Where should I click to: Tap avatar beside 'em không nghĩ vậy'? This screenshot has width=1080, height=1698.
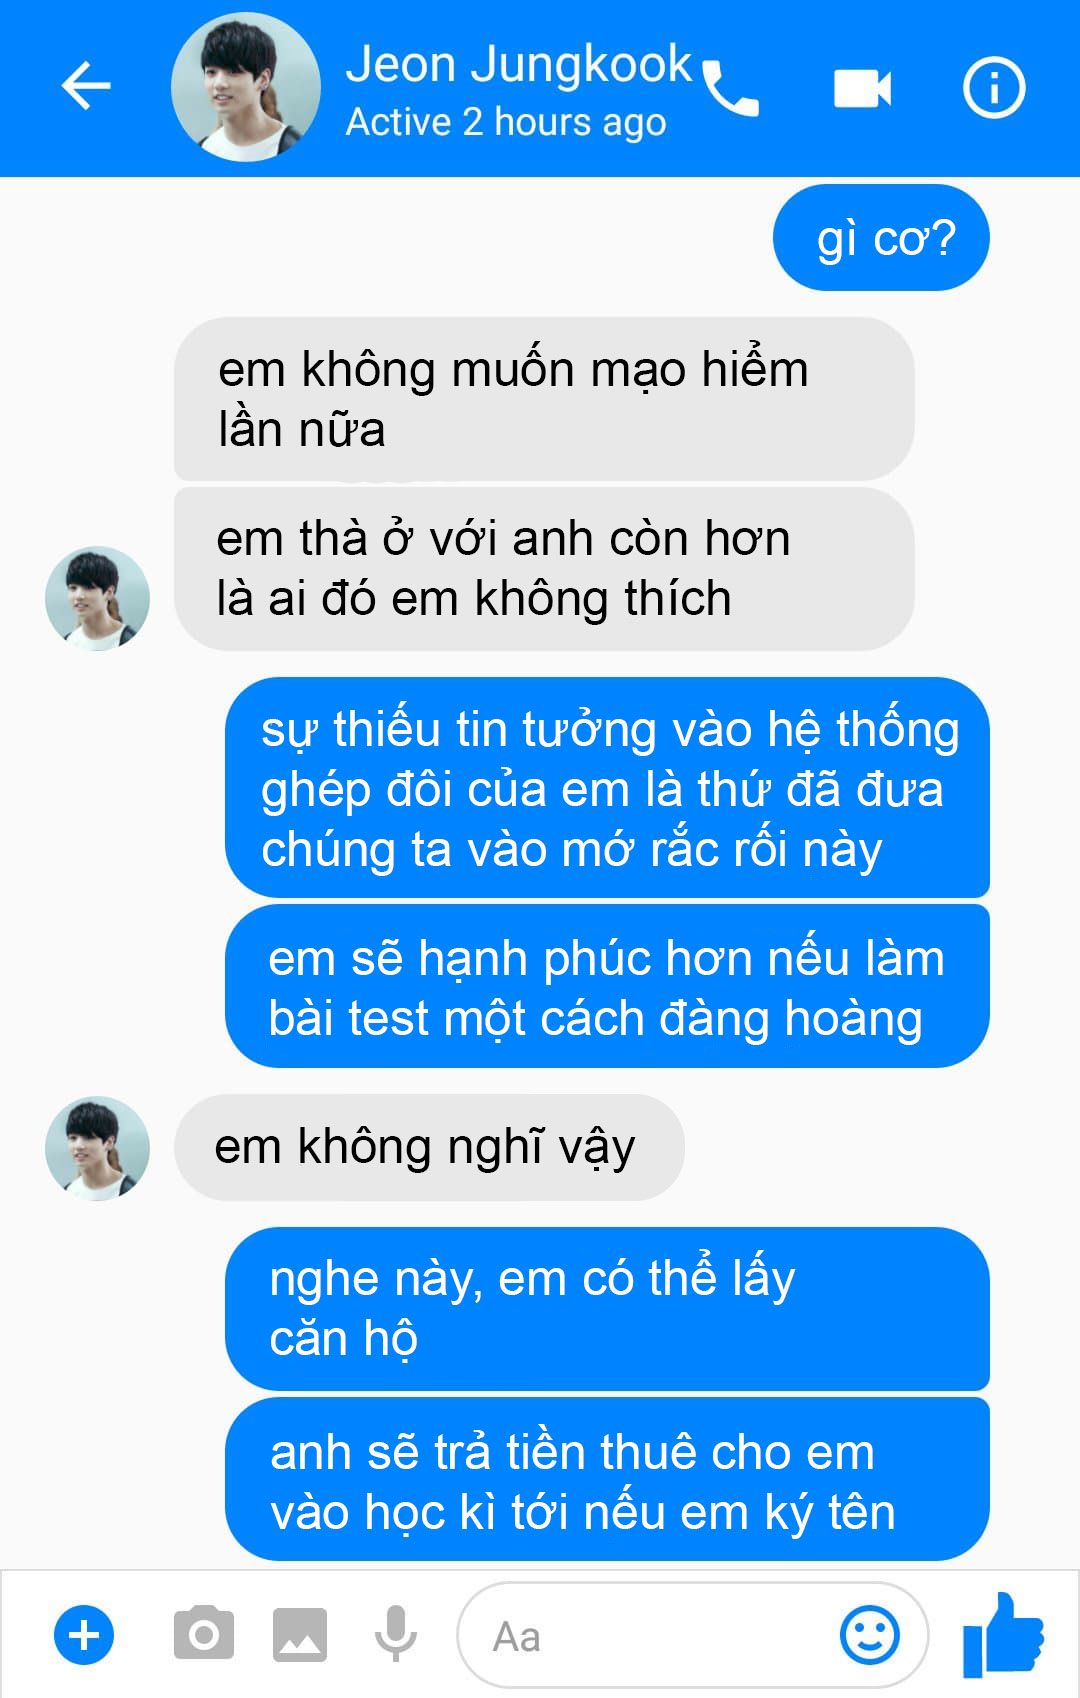(97, 1148)
